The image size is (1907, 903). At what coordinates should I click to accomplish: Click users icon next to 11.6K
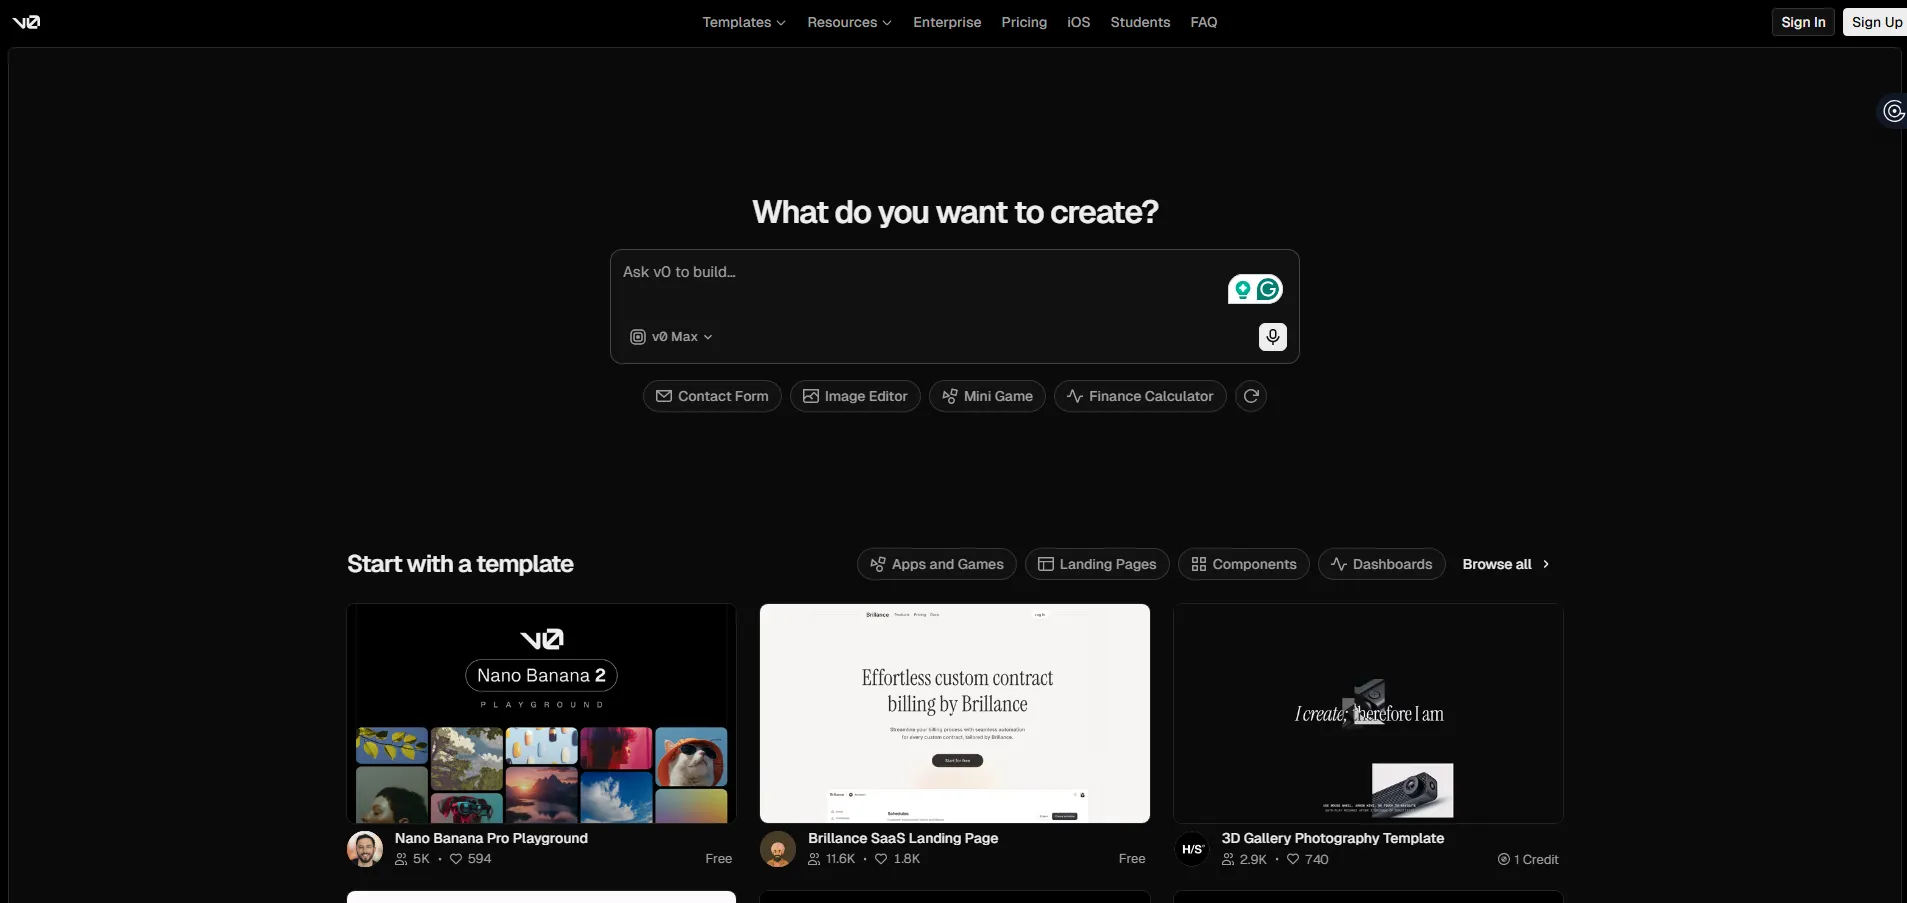814,859
